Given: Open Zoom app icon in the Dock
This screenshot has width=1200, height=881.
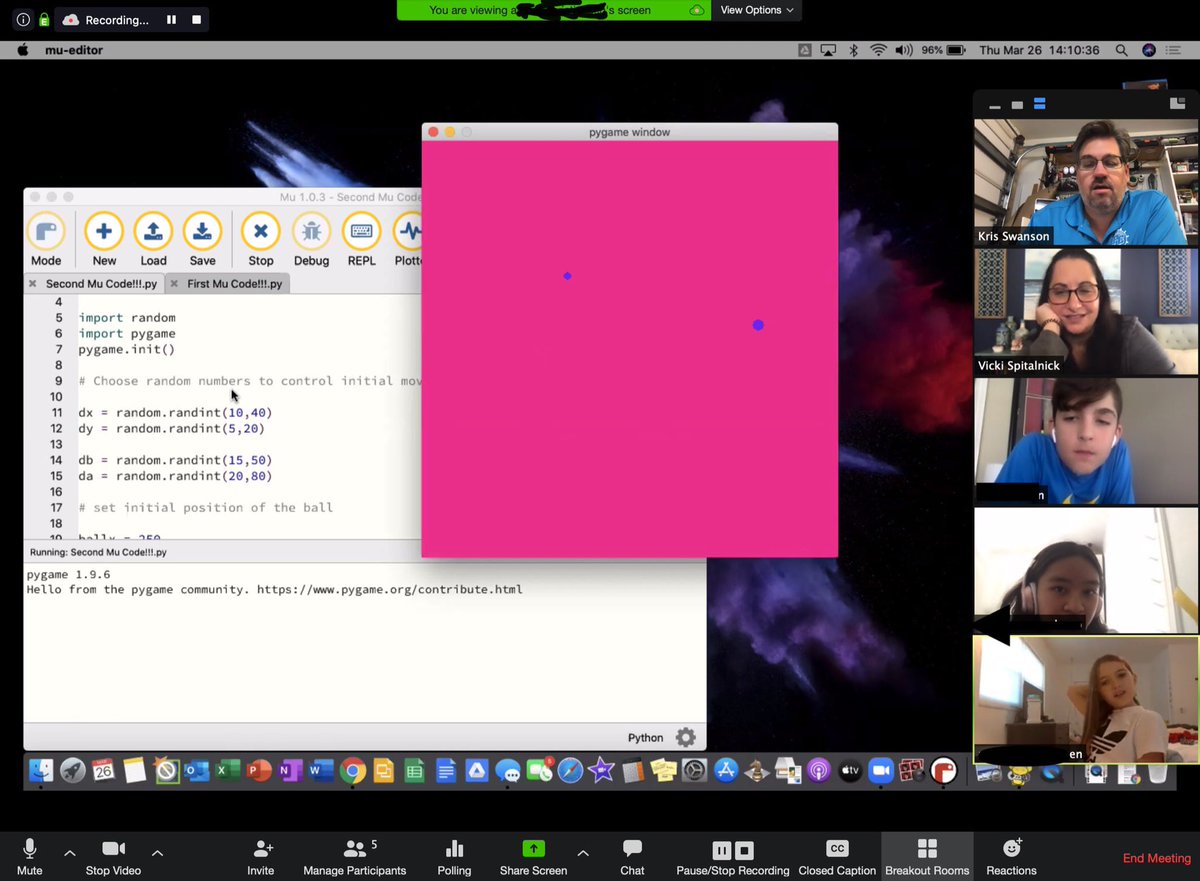Looking at the screenshot, I should (x=880, y=771).
